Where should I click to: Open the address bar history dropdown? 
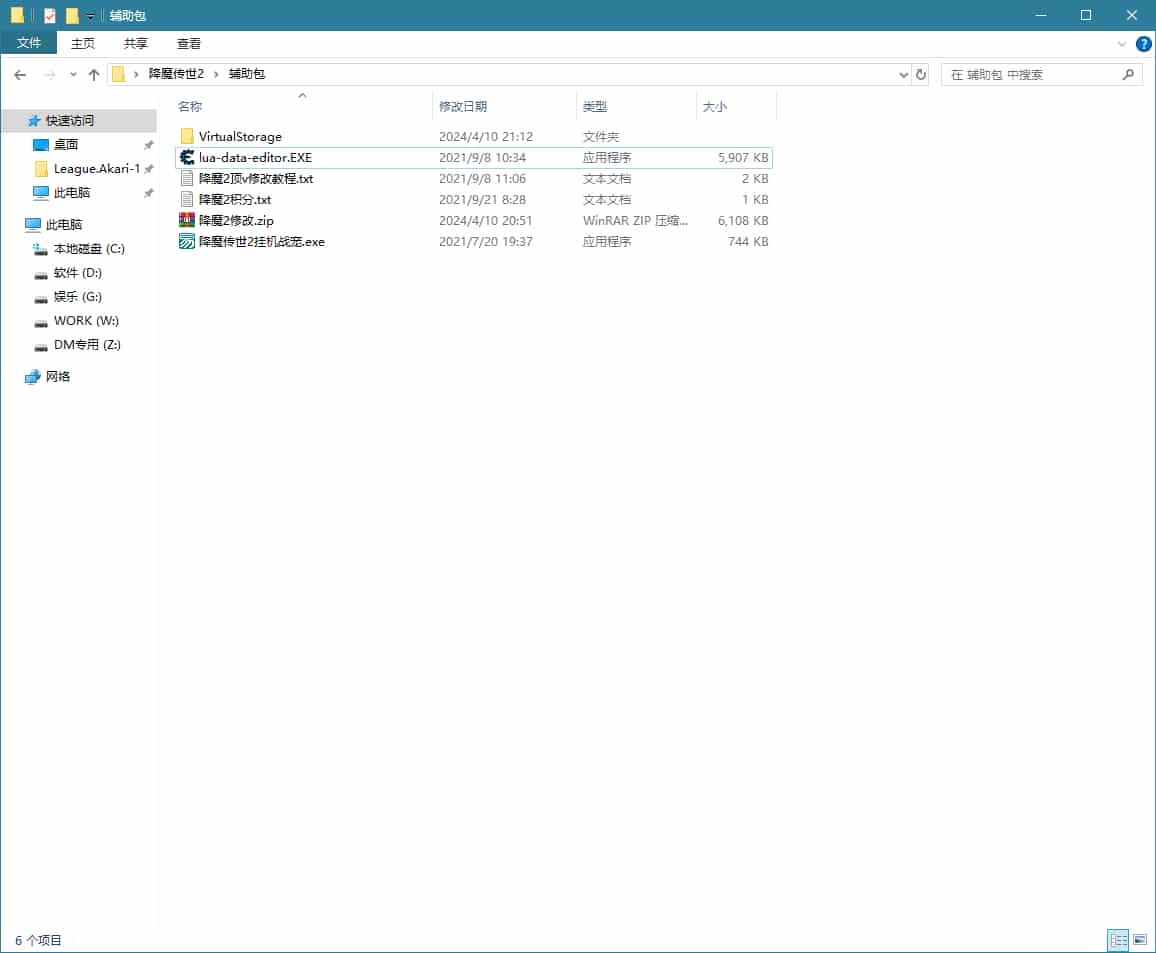click(903, 75)
